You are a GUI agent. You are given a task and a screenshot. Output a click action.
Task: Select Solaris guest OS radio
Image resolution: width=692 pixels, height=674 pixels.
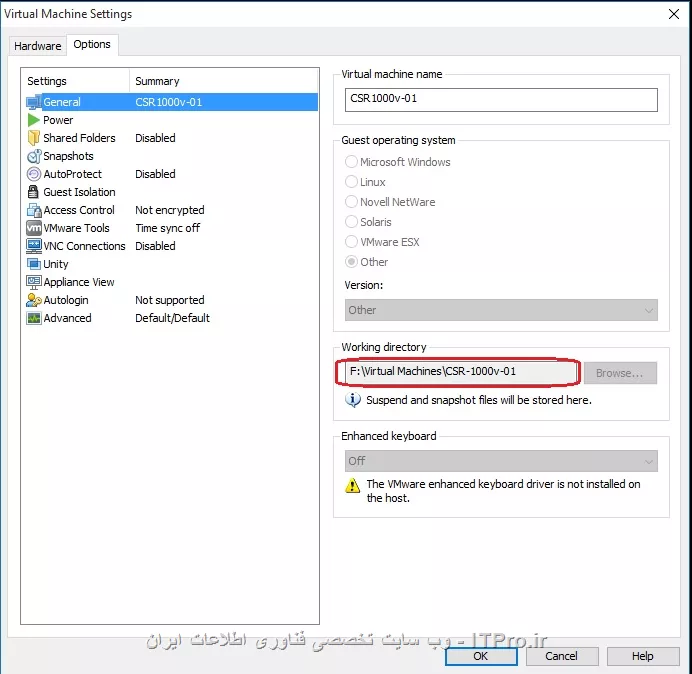click(351, 222)
